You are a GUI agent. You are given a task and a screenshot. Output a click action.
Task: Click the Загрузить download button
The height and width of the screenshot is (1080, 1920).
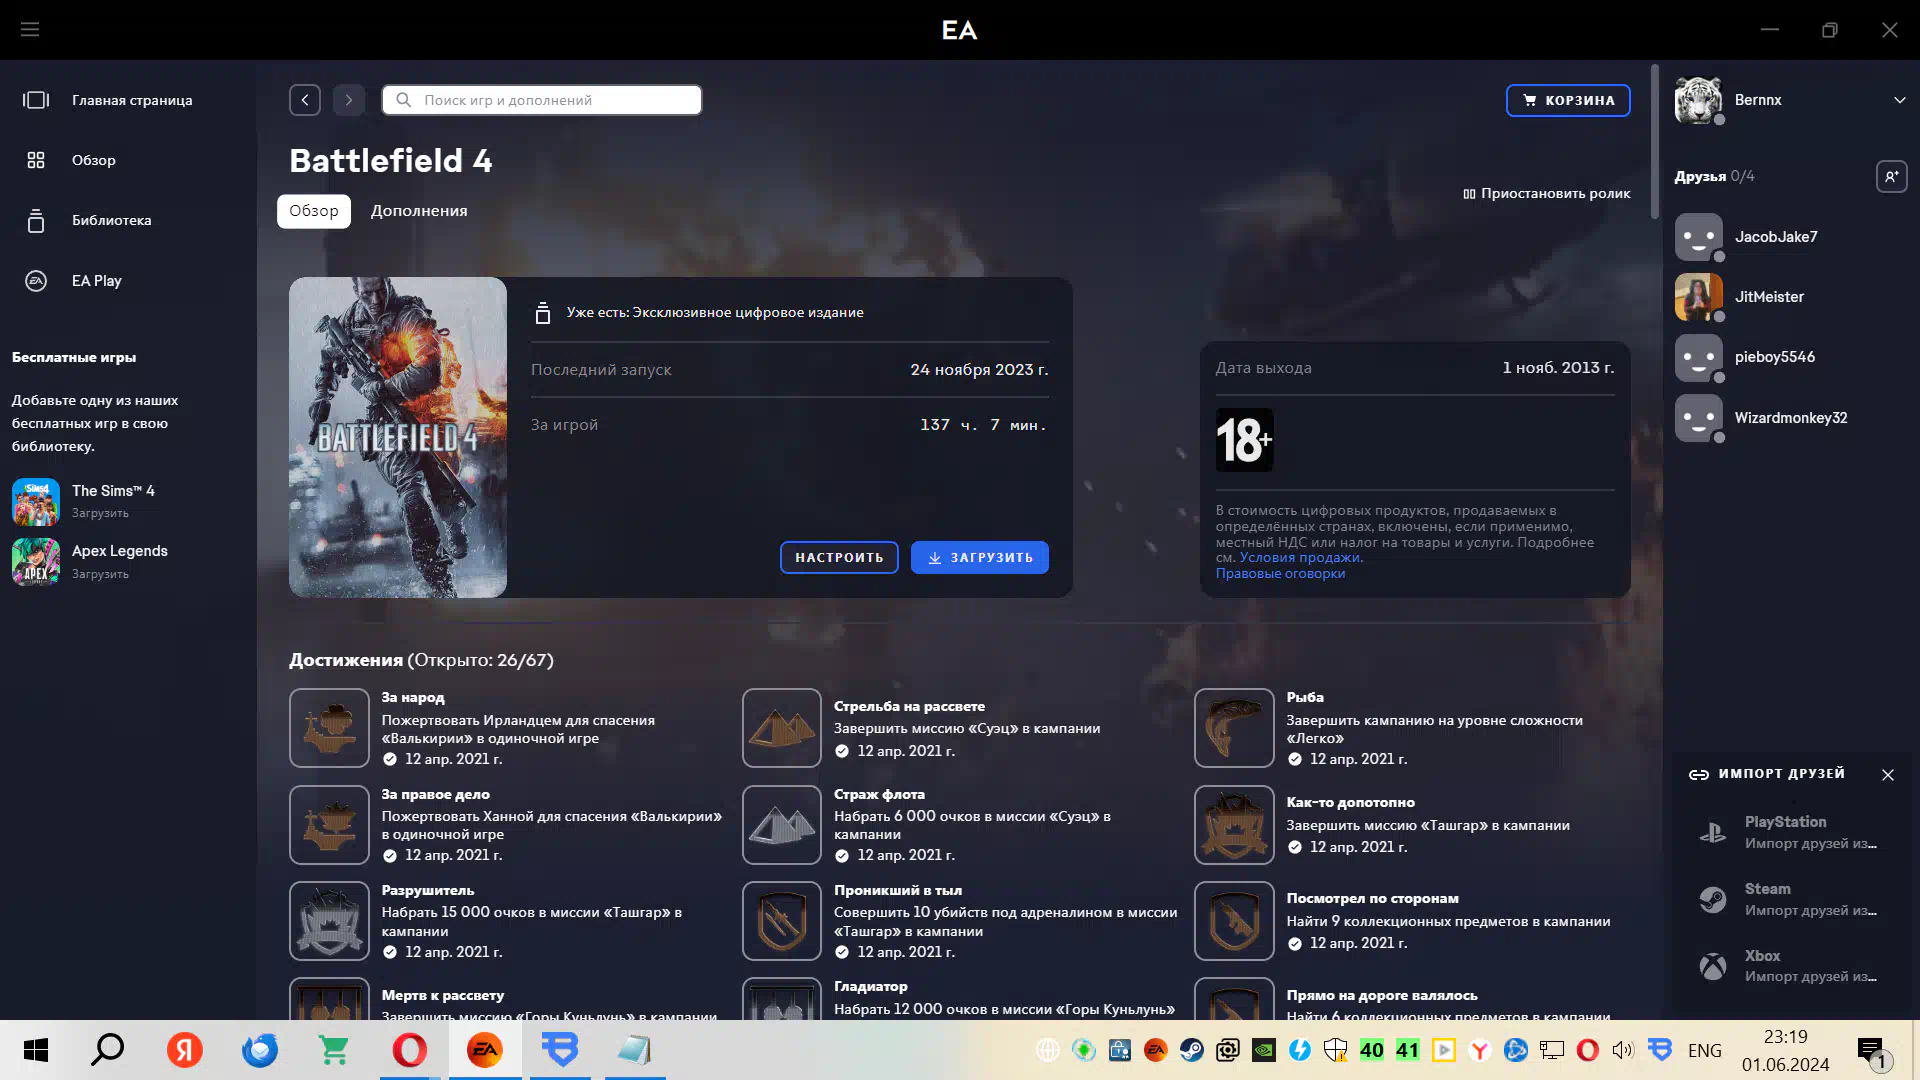980,557
